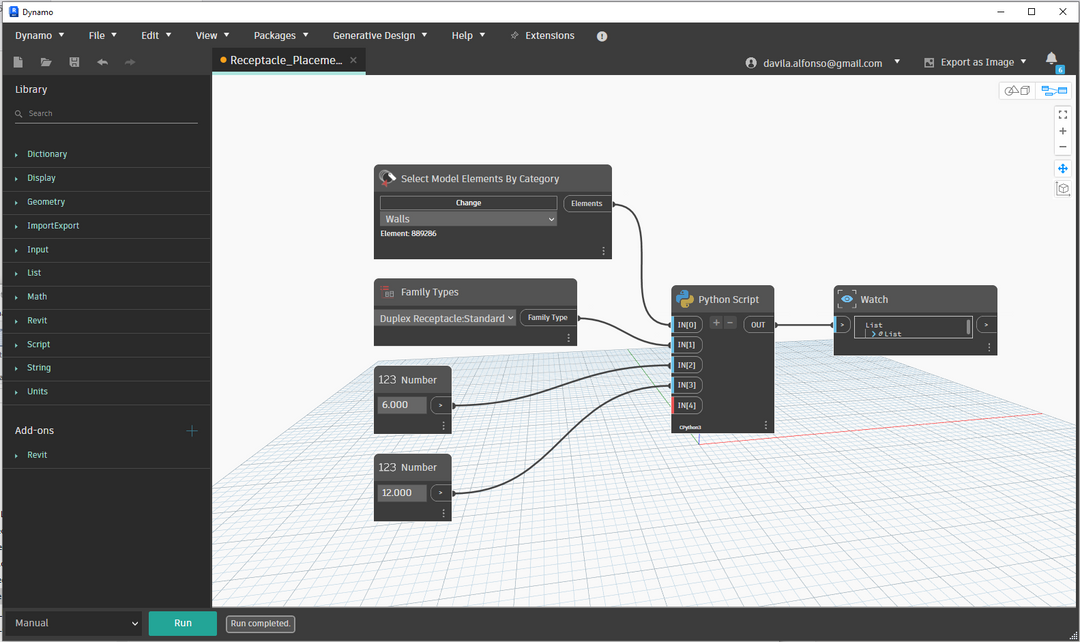Screen dimensions: 1080x642
Task: Open the Packages menu
Action: point(281,36)
